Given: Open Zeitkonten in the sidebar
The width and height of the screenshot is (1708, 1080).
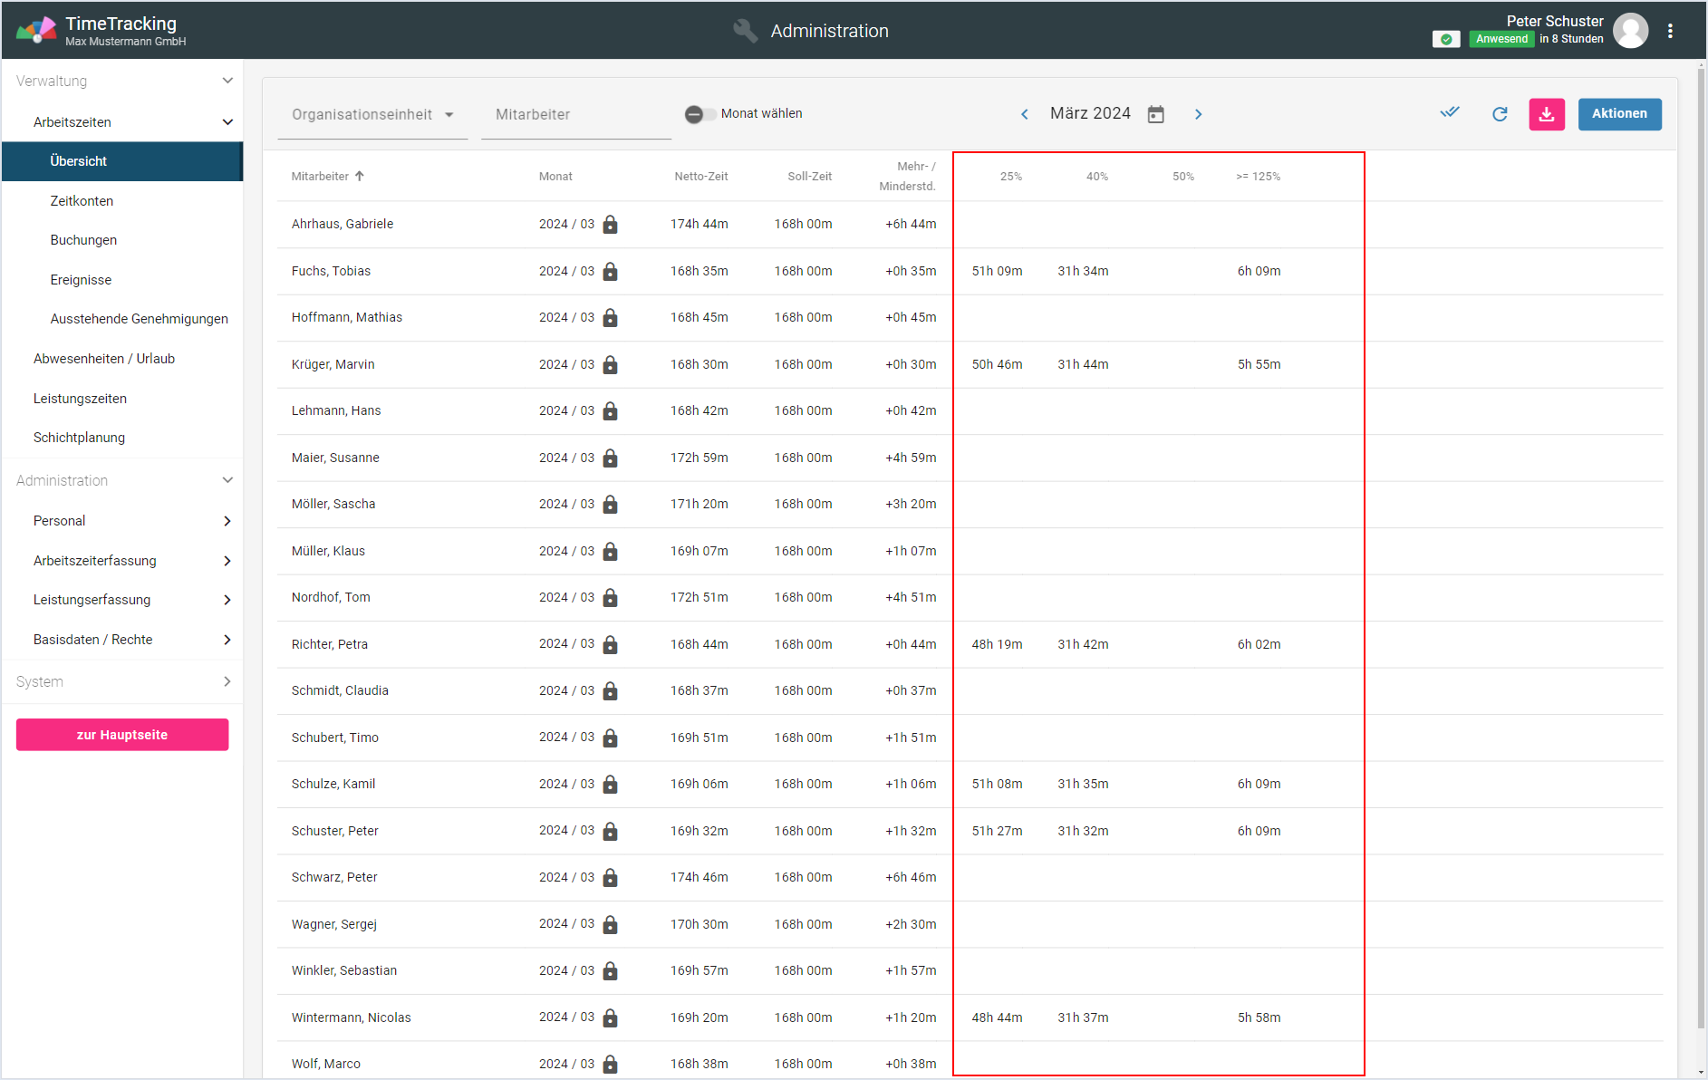Looking at the screenshot, I should (x=82, y=201).
